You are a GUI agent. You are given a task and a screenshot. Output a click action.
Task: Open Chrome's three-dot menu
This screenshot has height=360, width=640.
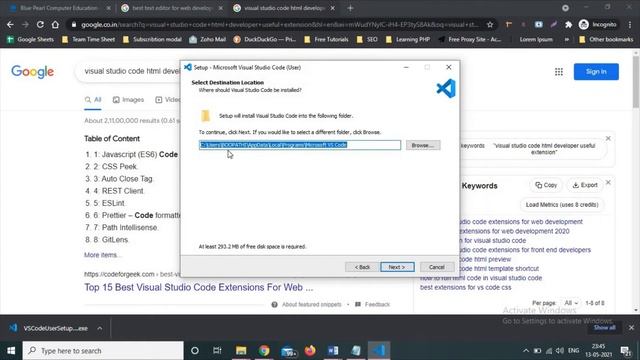point(630,24)
